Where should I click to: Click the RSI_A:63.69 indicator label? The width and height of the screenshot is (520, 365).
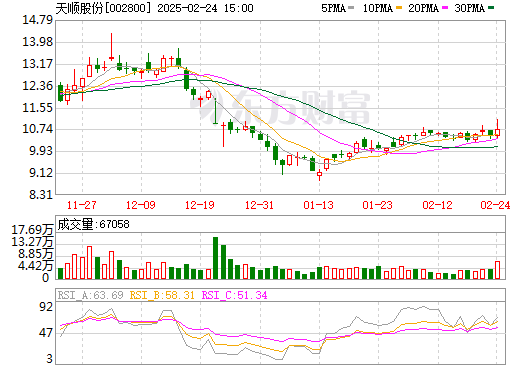[x=90, y=295]
